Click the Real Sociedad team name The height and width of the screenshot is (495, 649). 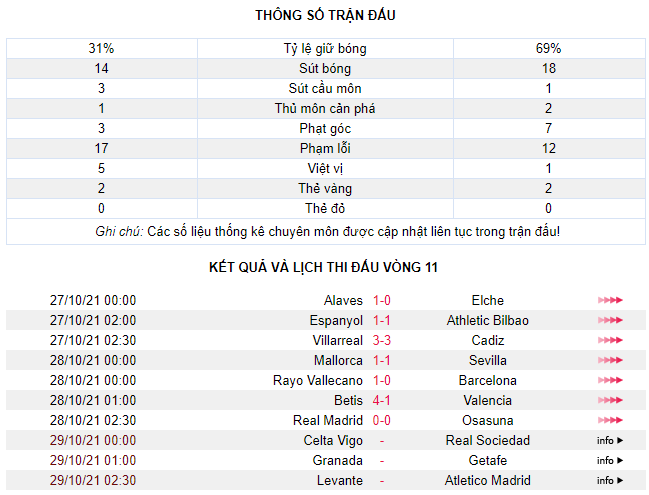coord(488,440)
